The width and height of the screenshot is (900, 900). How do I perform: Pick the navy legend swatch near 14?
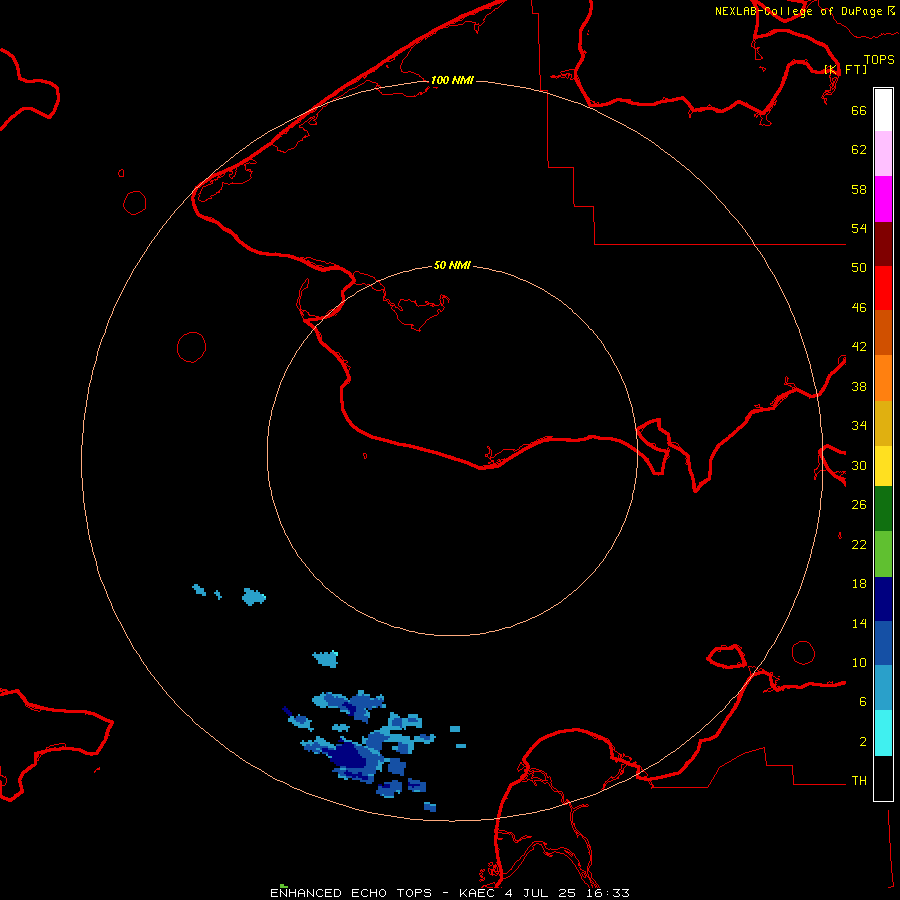pyautogui.click(x=883, y=599)
